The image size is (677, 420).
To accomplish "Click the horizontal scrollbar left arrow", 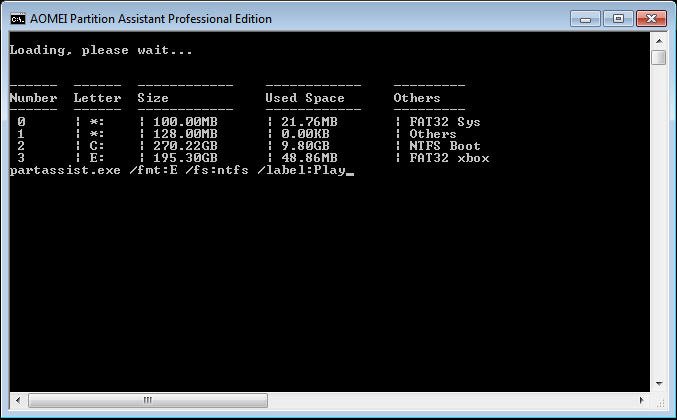I will (x=18, y=400).
